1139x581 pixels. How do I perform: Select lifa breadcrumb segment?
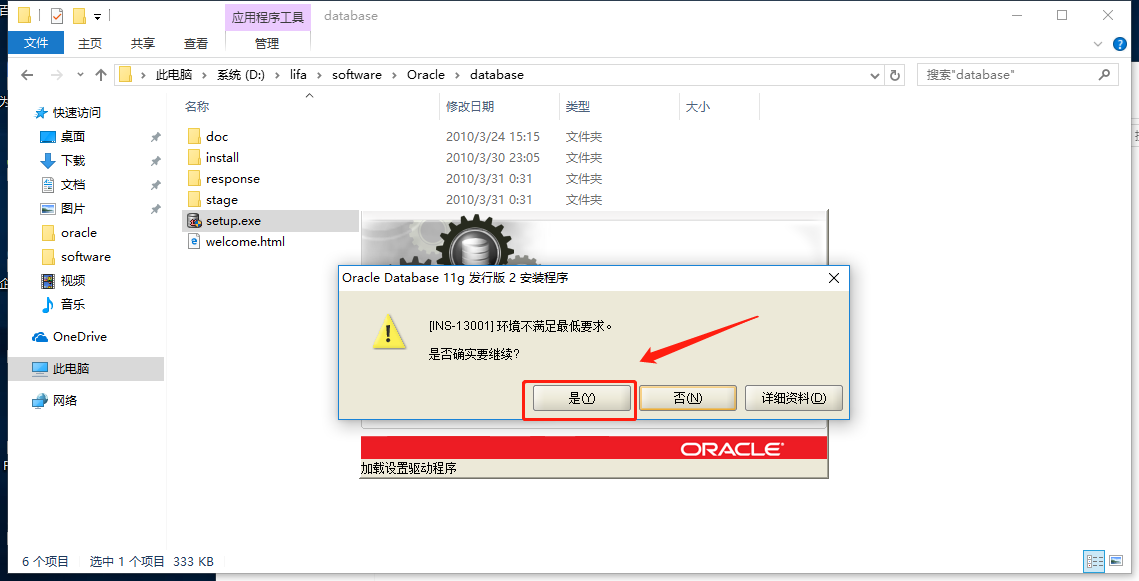[298, 75]
